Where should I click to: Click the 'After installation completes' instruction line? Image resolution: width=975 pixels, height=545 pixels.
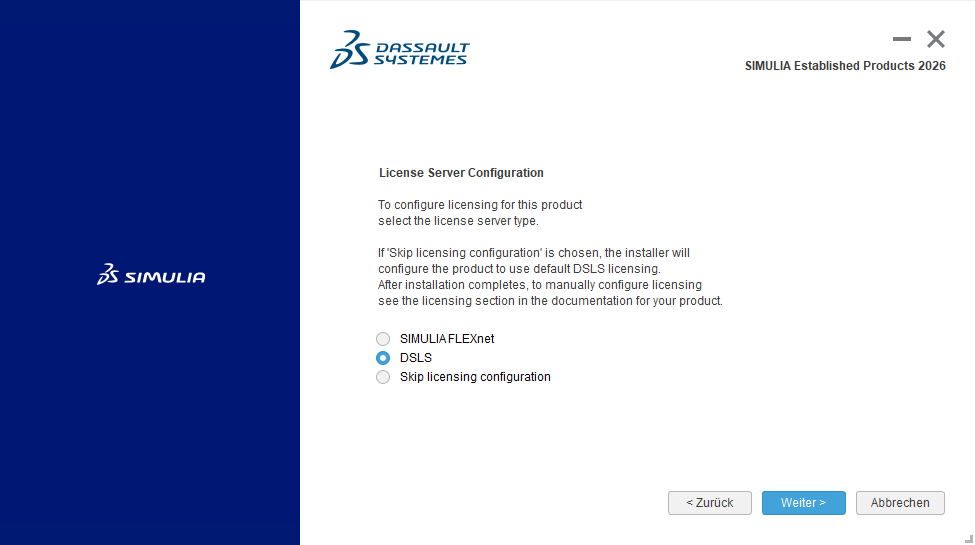[540, 285]
